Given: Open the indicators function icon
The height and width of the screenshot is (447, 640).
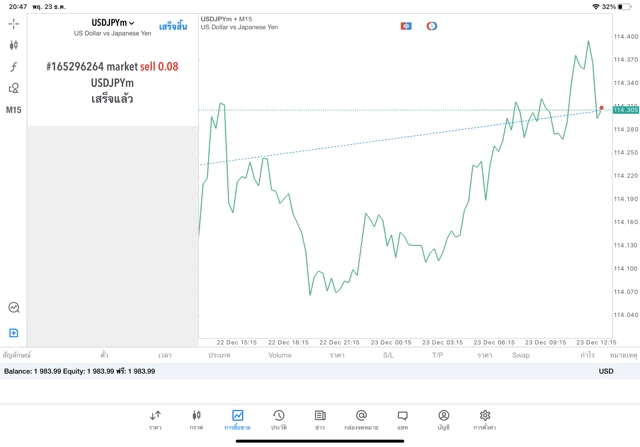Looking at the screenshot, I should tap(13, 67).
